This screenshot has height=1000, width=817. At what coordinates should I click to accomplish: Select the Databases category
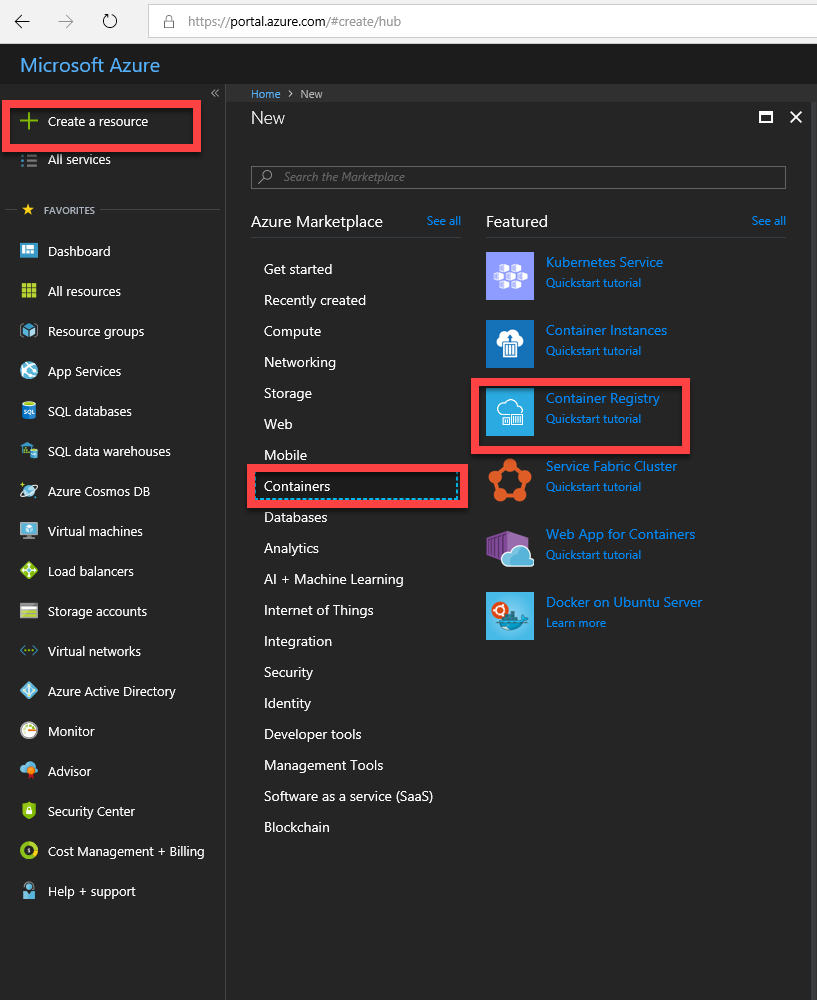(295, 517)
